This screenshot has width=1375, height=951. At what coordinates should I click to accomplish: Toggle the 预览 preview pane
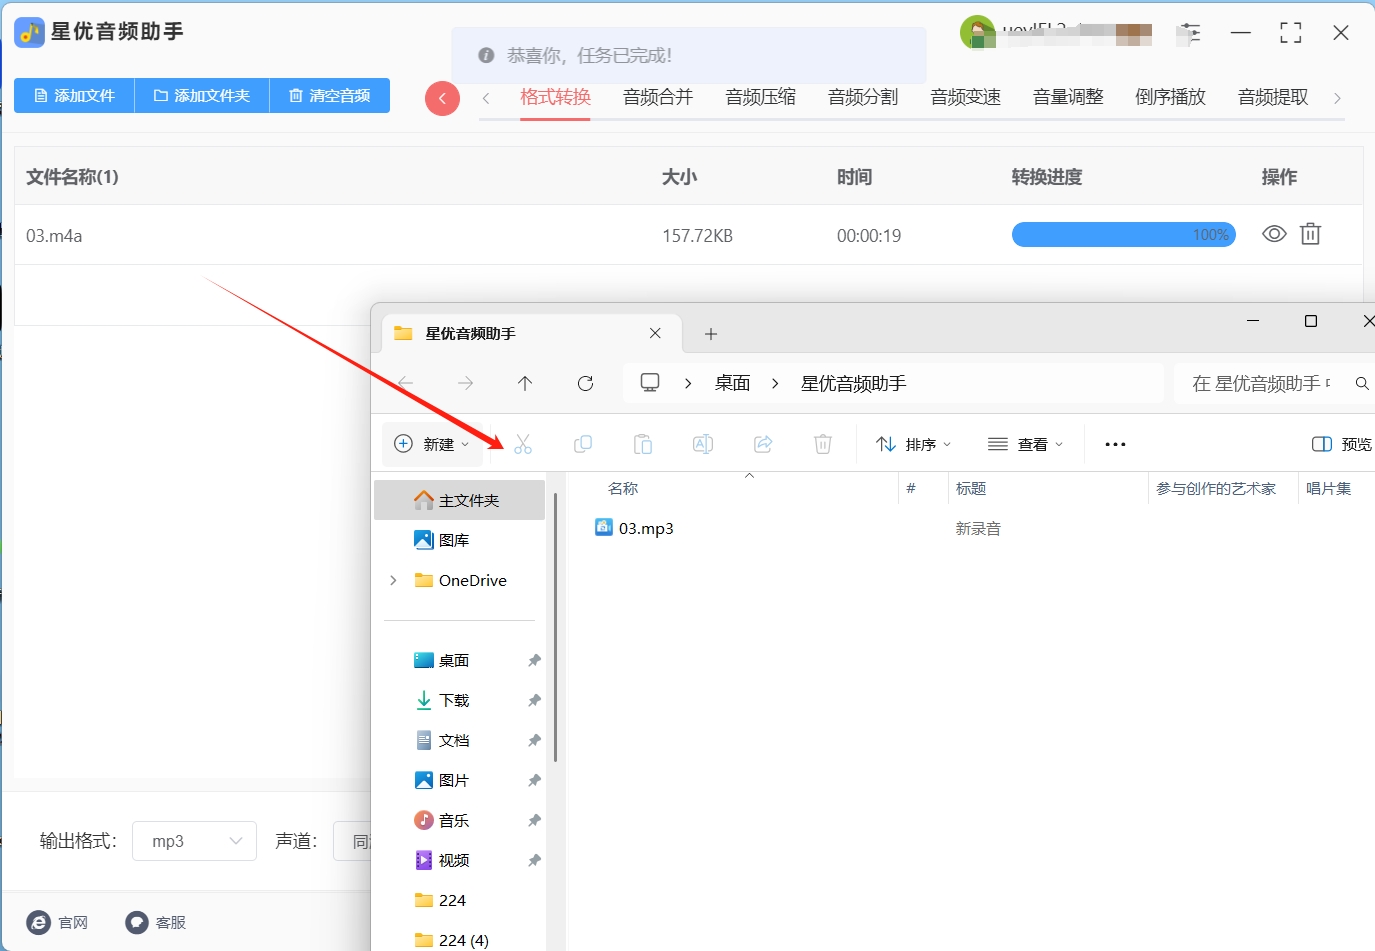tap(1341, 444)
